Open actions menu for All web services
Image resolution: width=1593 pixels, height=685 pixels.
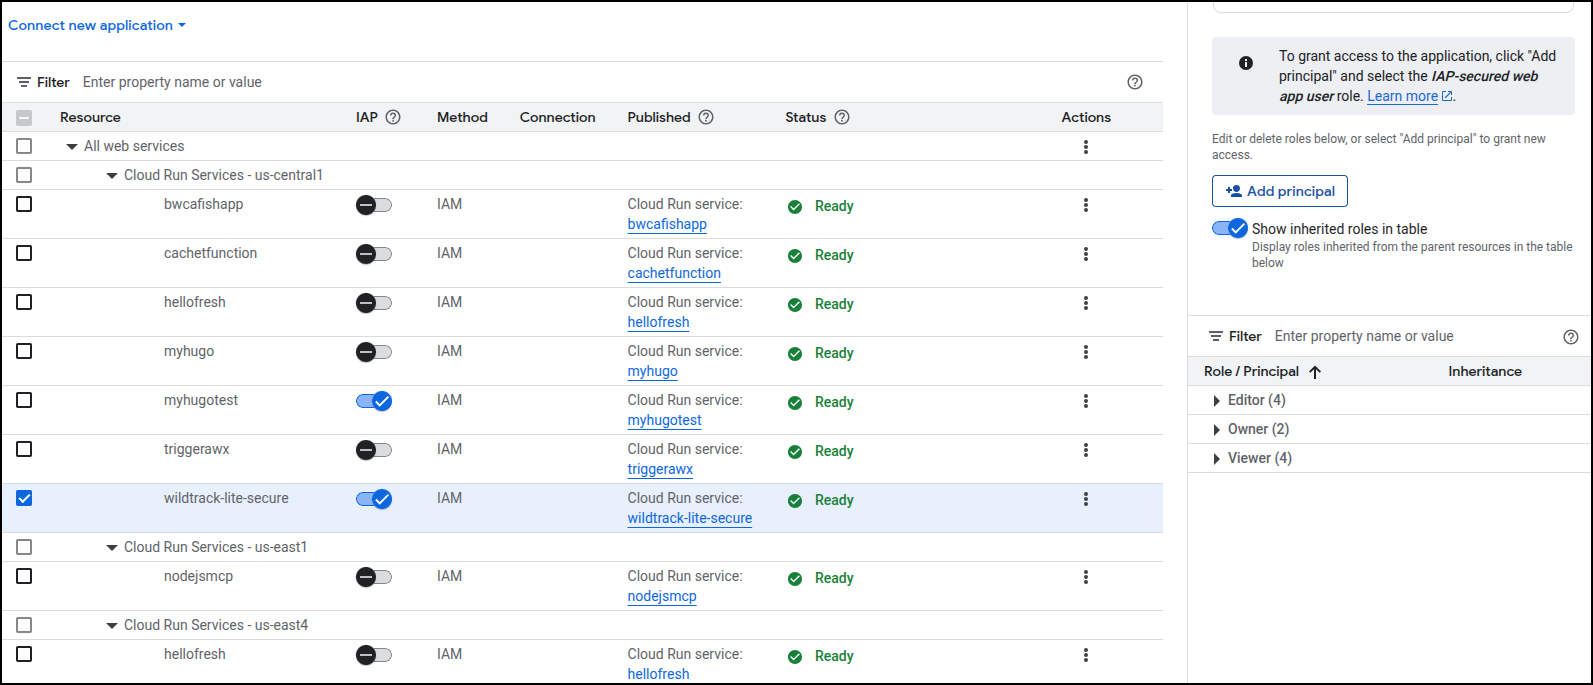tap(1085, 147)
